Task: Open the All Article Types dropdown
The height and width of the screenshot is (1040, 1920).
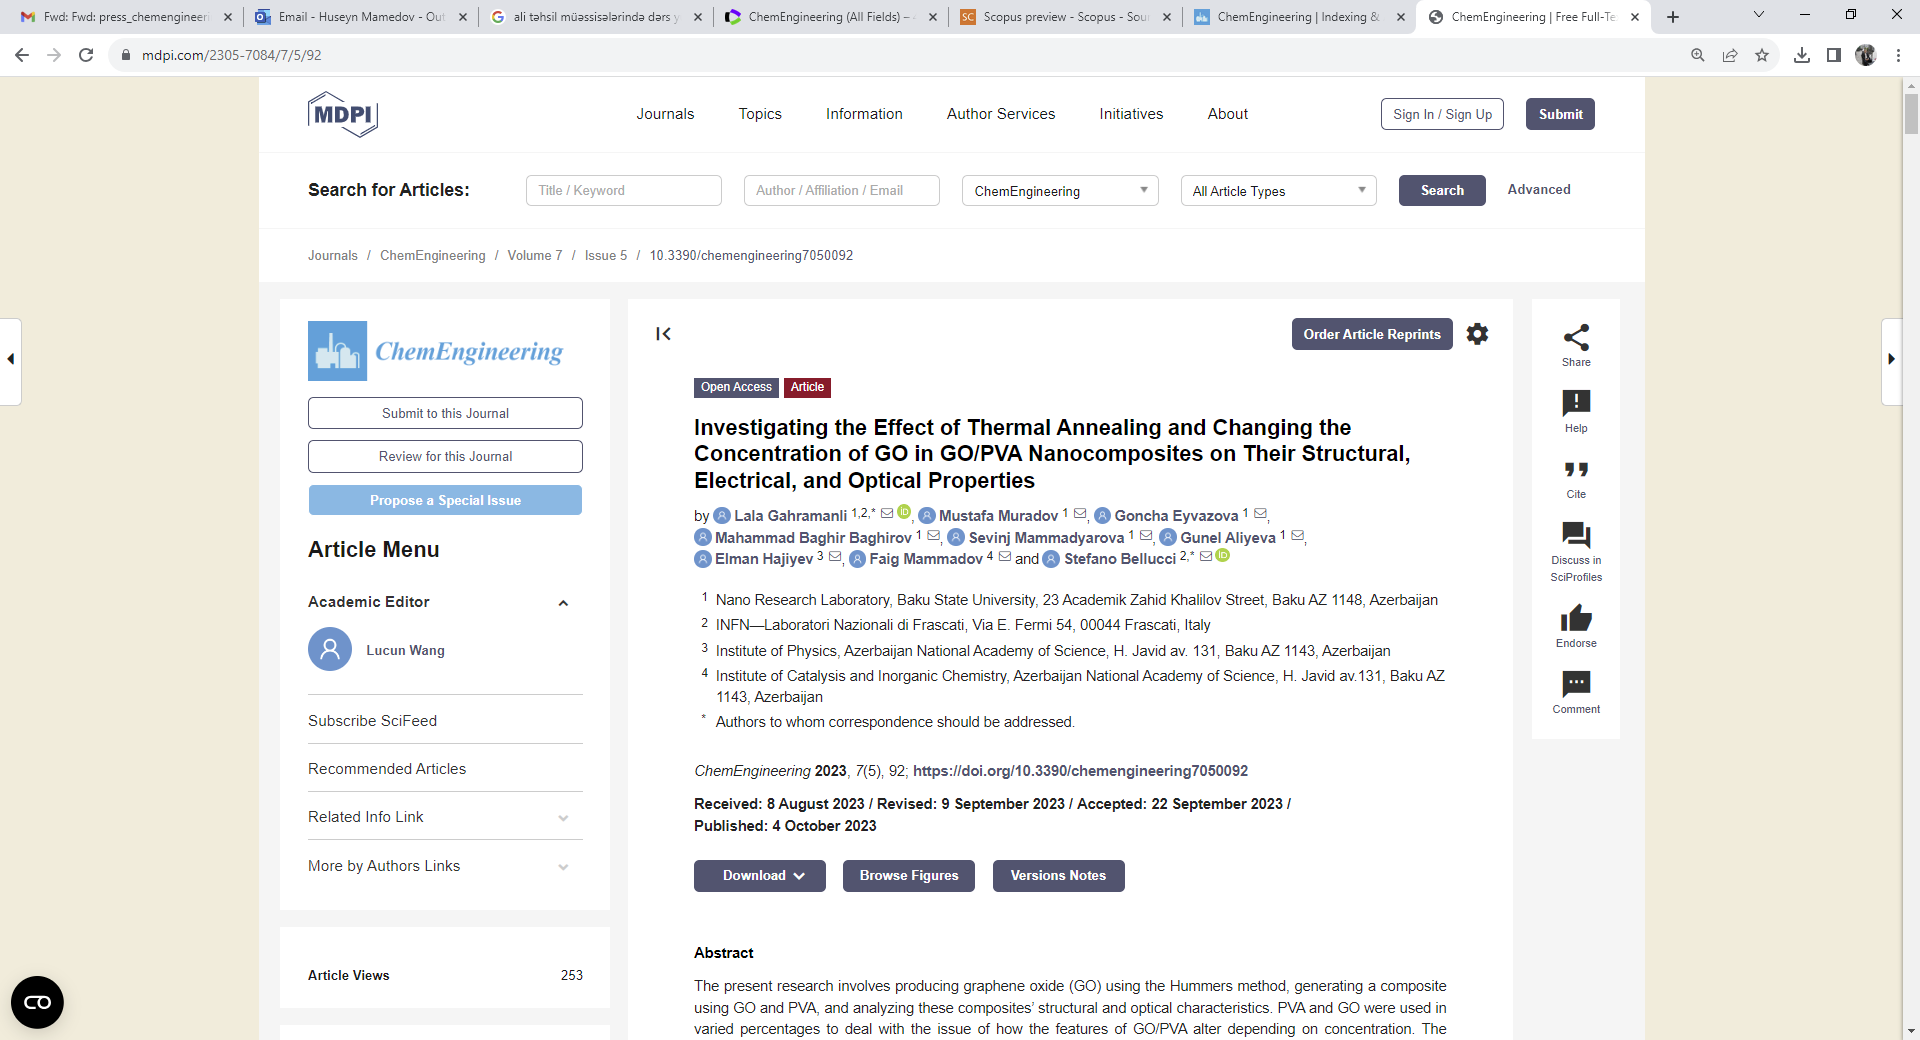Action: click(x=1277, y=191)
